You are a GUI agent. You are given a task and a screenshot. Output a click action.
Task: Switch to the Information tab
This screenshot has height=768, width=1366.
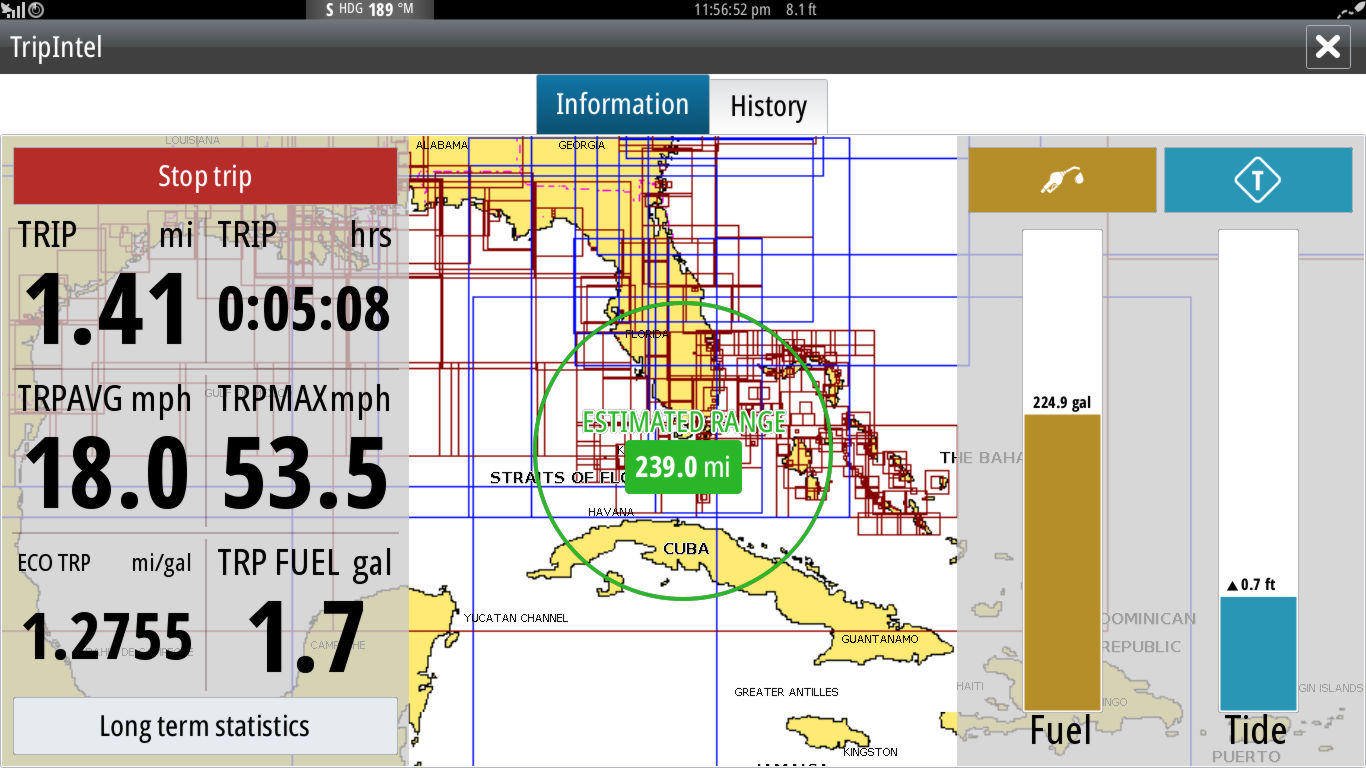point(622,104)
